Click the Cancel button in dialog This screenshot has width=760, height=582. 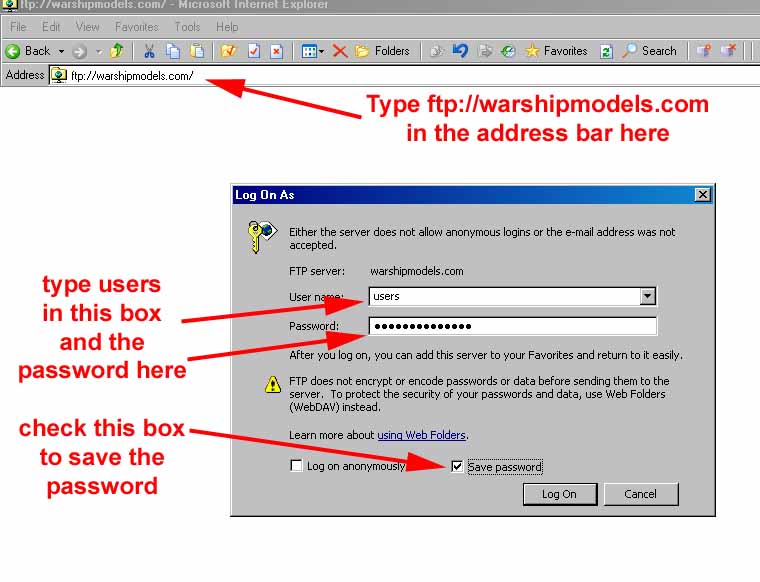[640, 494]
